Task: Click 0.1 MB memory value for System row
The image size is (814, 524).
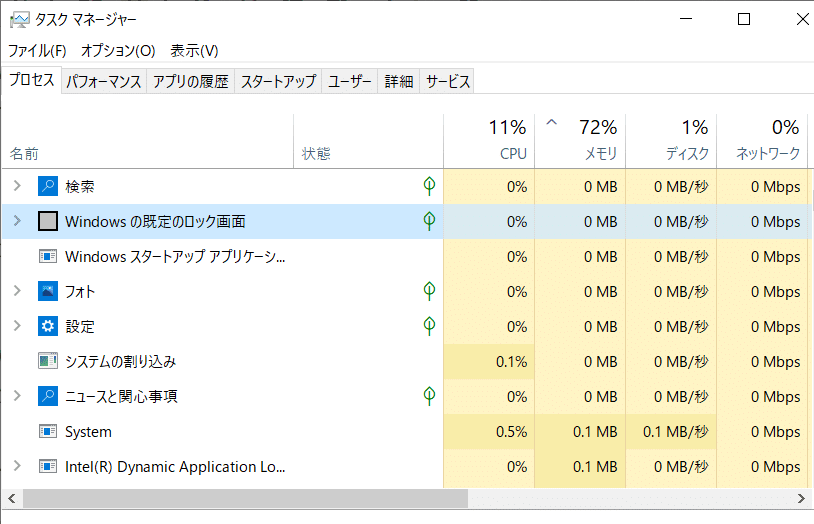Action: point(595,432)
